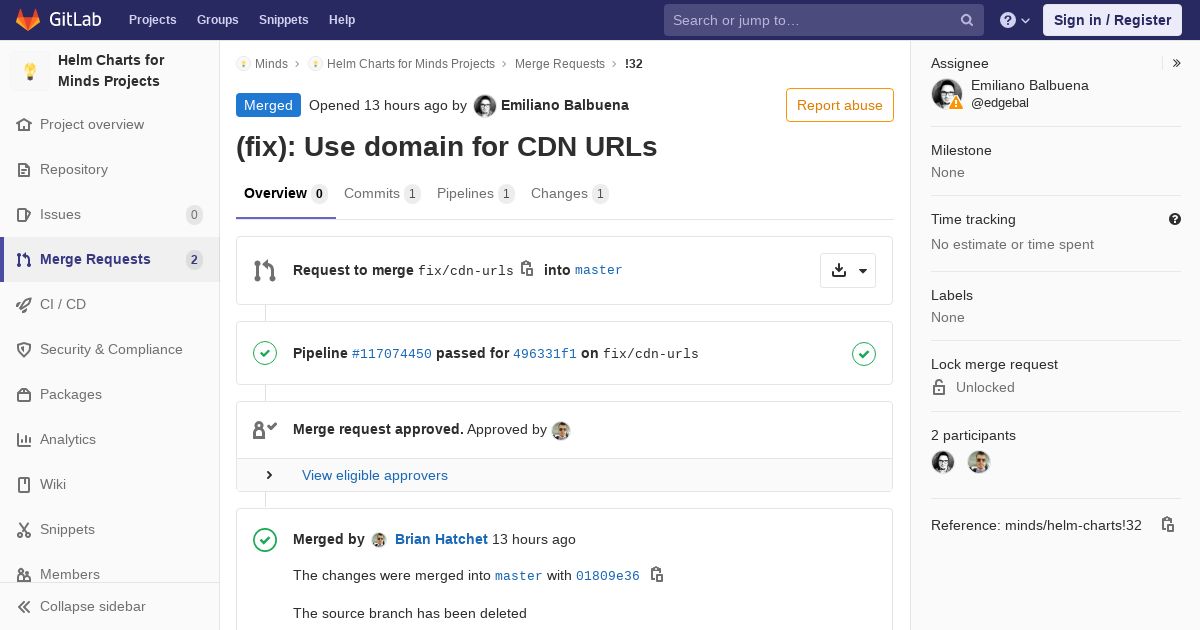Open the View eligible approvers link
The image size is (1200, 630).
pos(375,476)
